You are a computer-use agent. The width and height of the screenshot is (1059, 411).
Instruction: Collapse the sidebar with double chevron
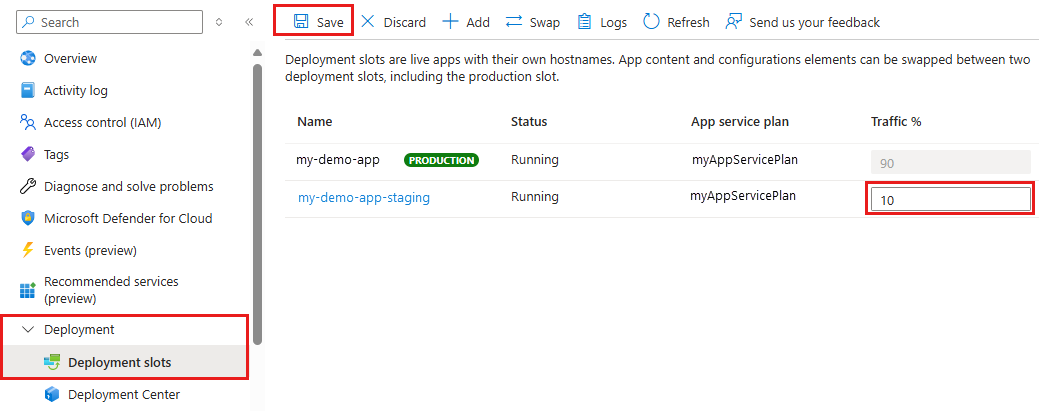click(x=249, y=22)
